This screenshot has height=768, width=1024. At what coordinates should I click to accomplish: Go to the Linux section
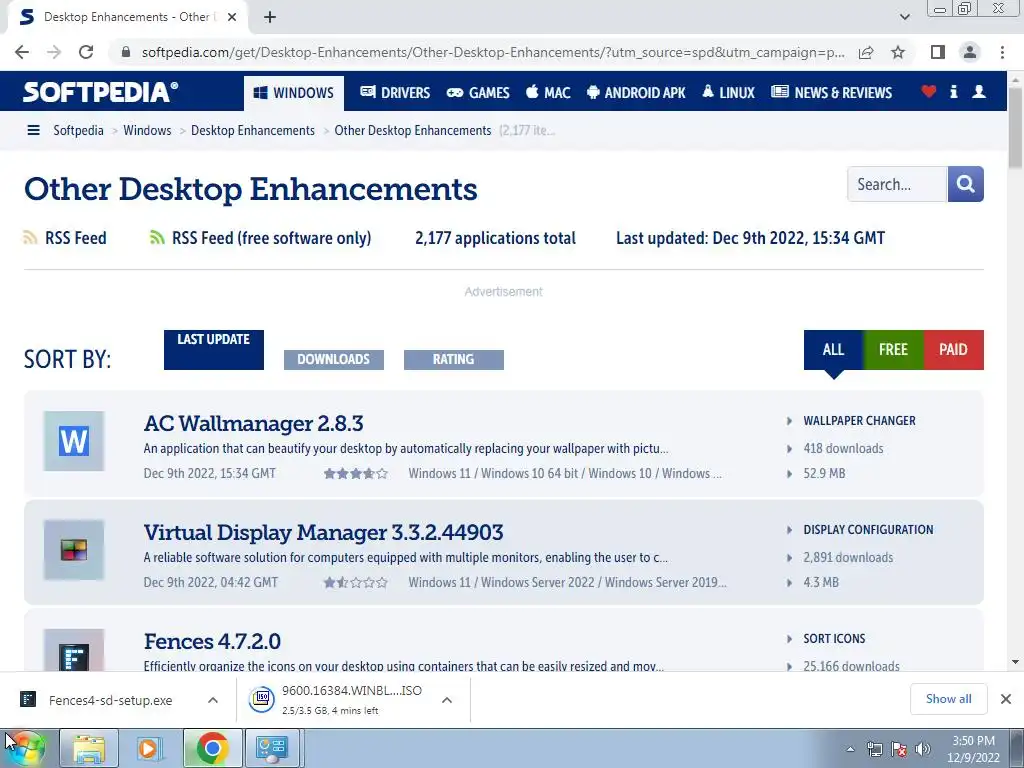click(728, 93)
